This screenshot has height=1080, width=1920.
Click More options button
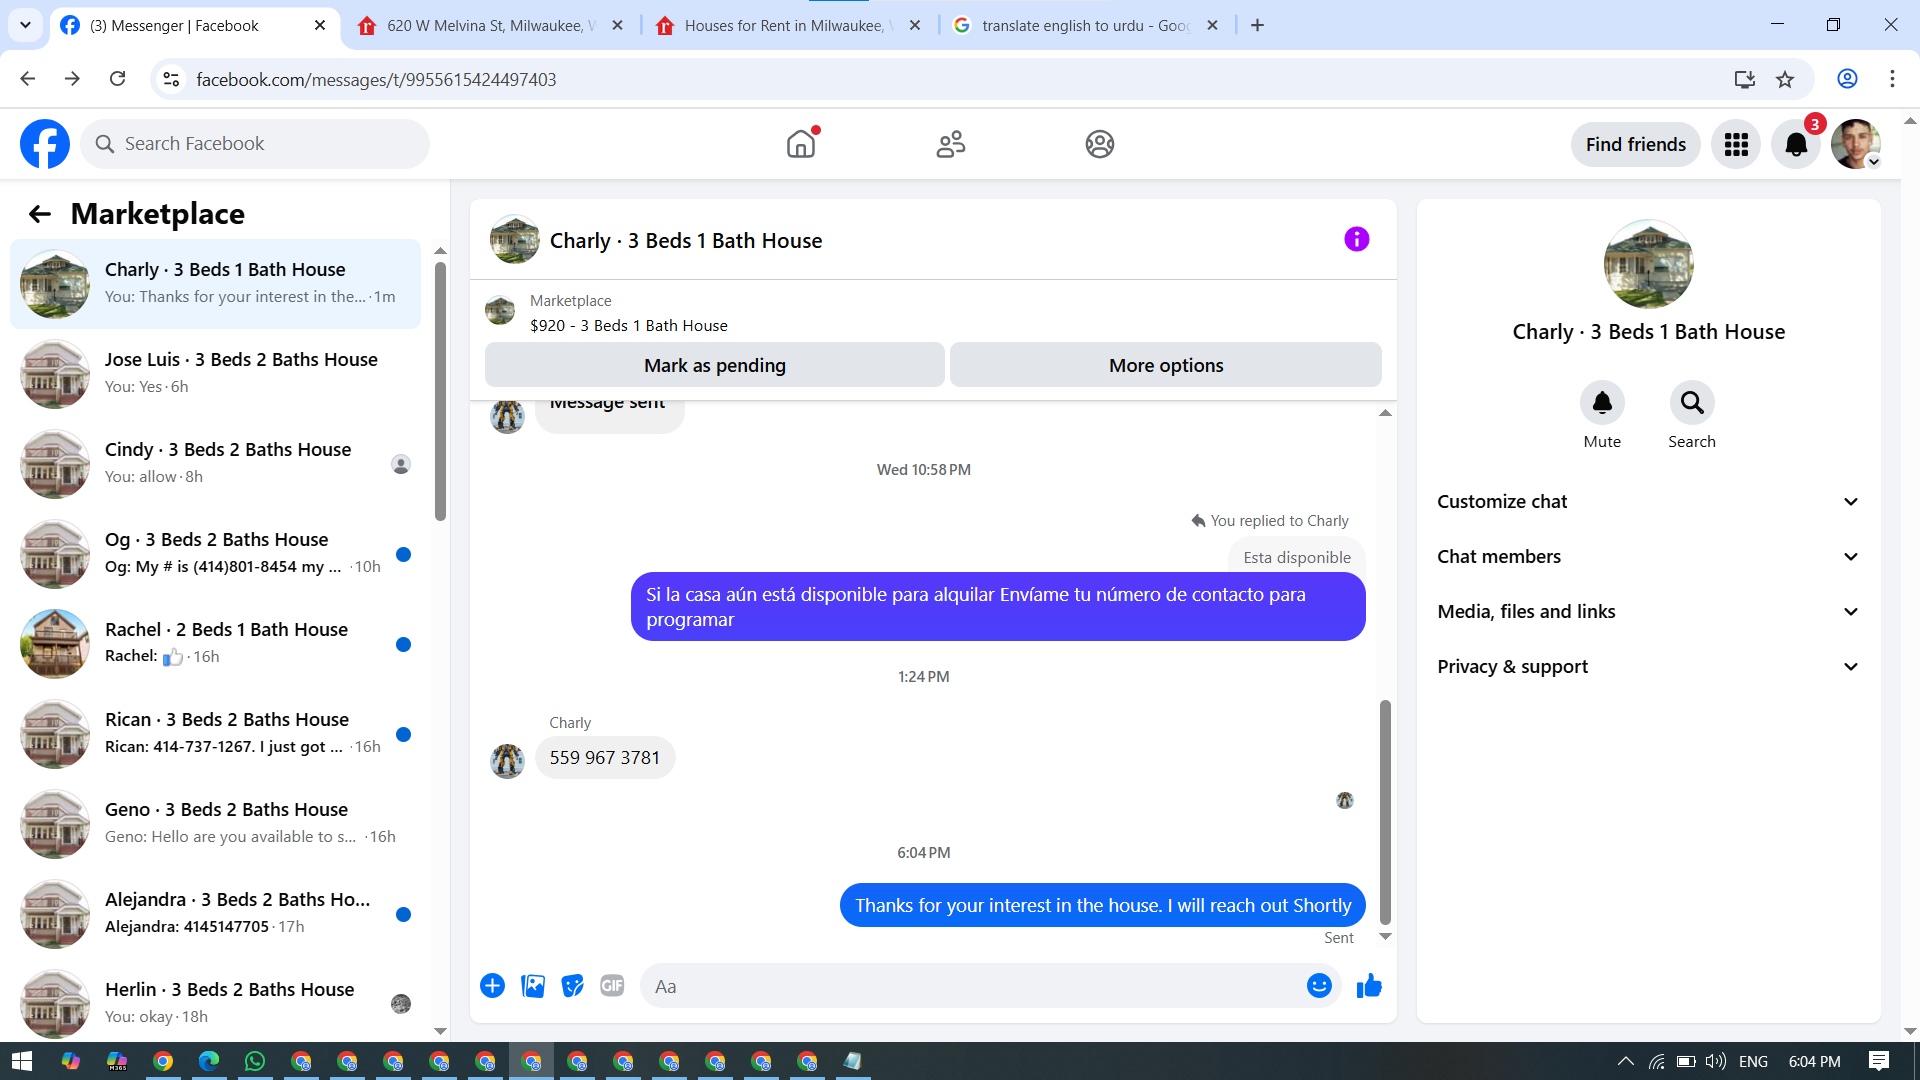[1166, 365]
